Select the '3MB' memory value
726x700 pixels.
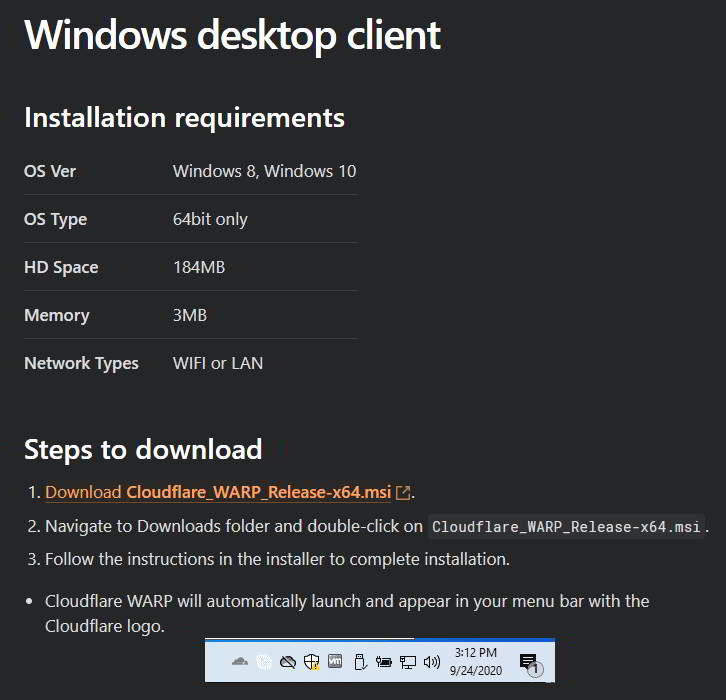pos(190,316)
